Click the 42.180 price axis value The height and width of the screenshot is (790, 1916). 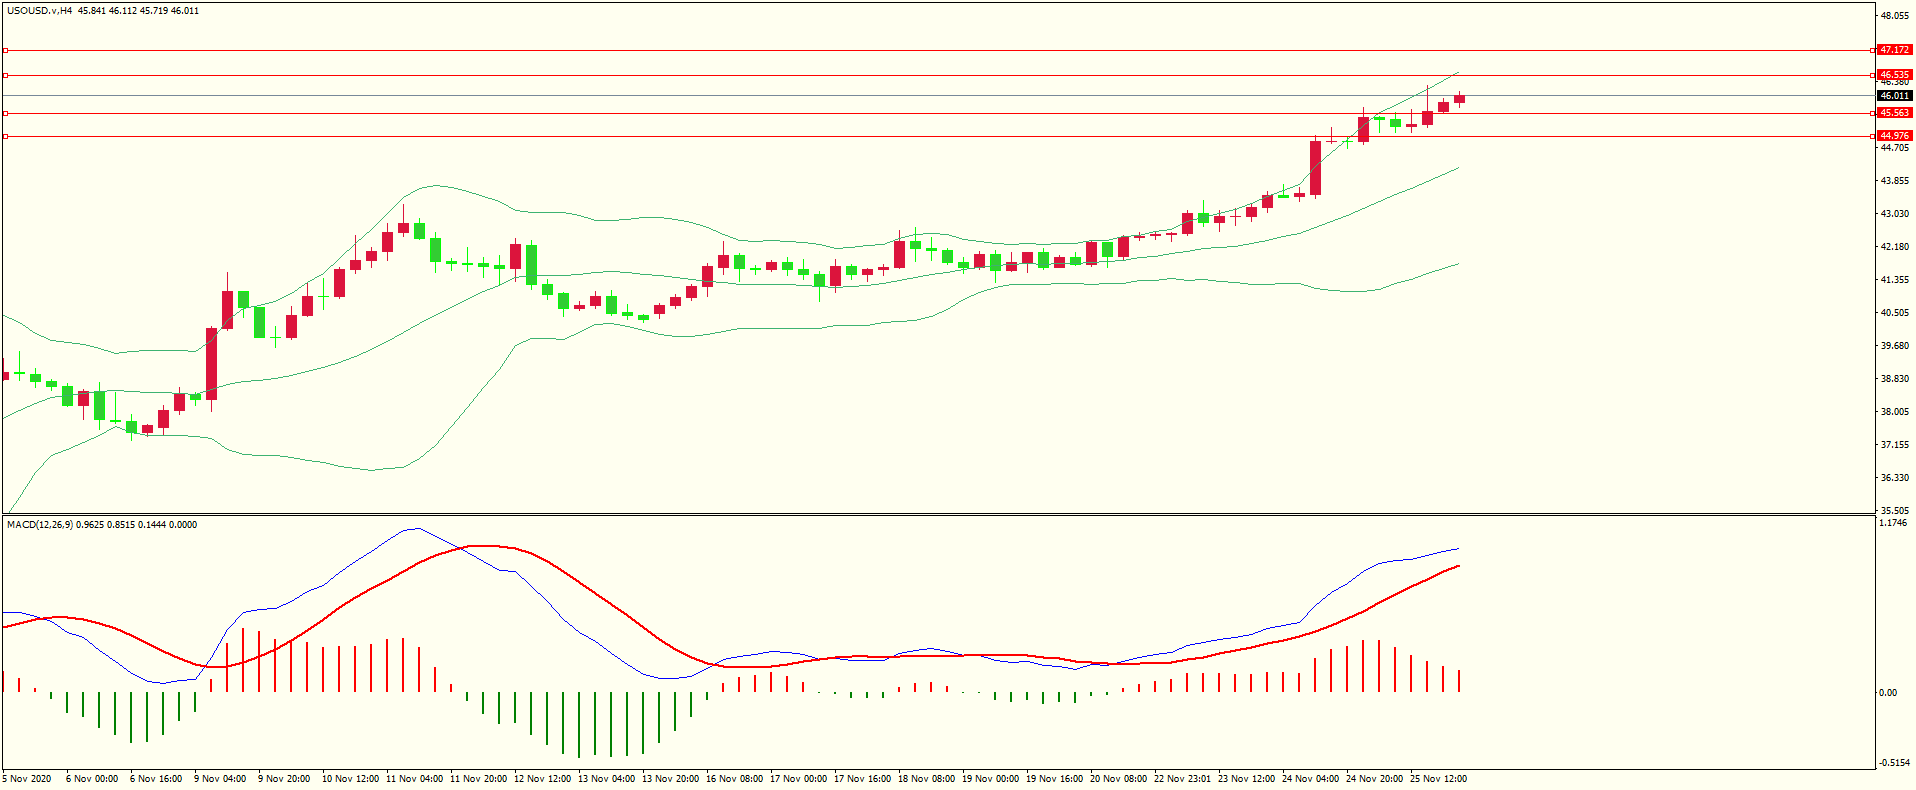point(1894,247)
